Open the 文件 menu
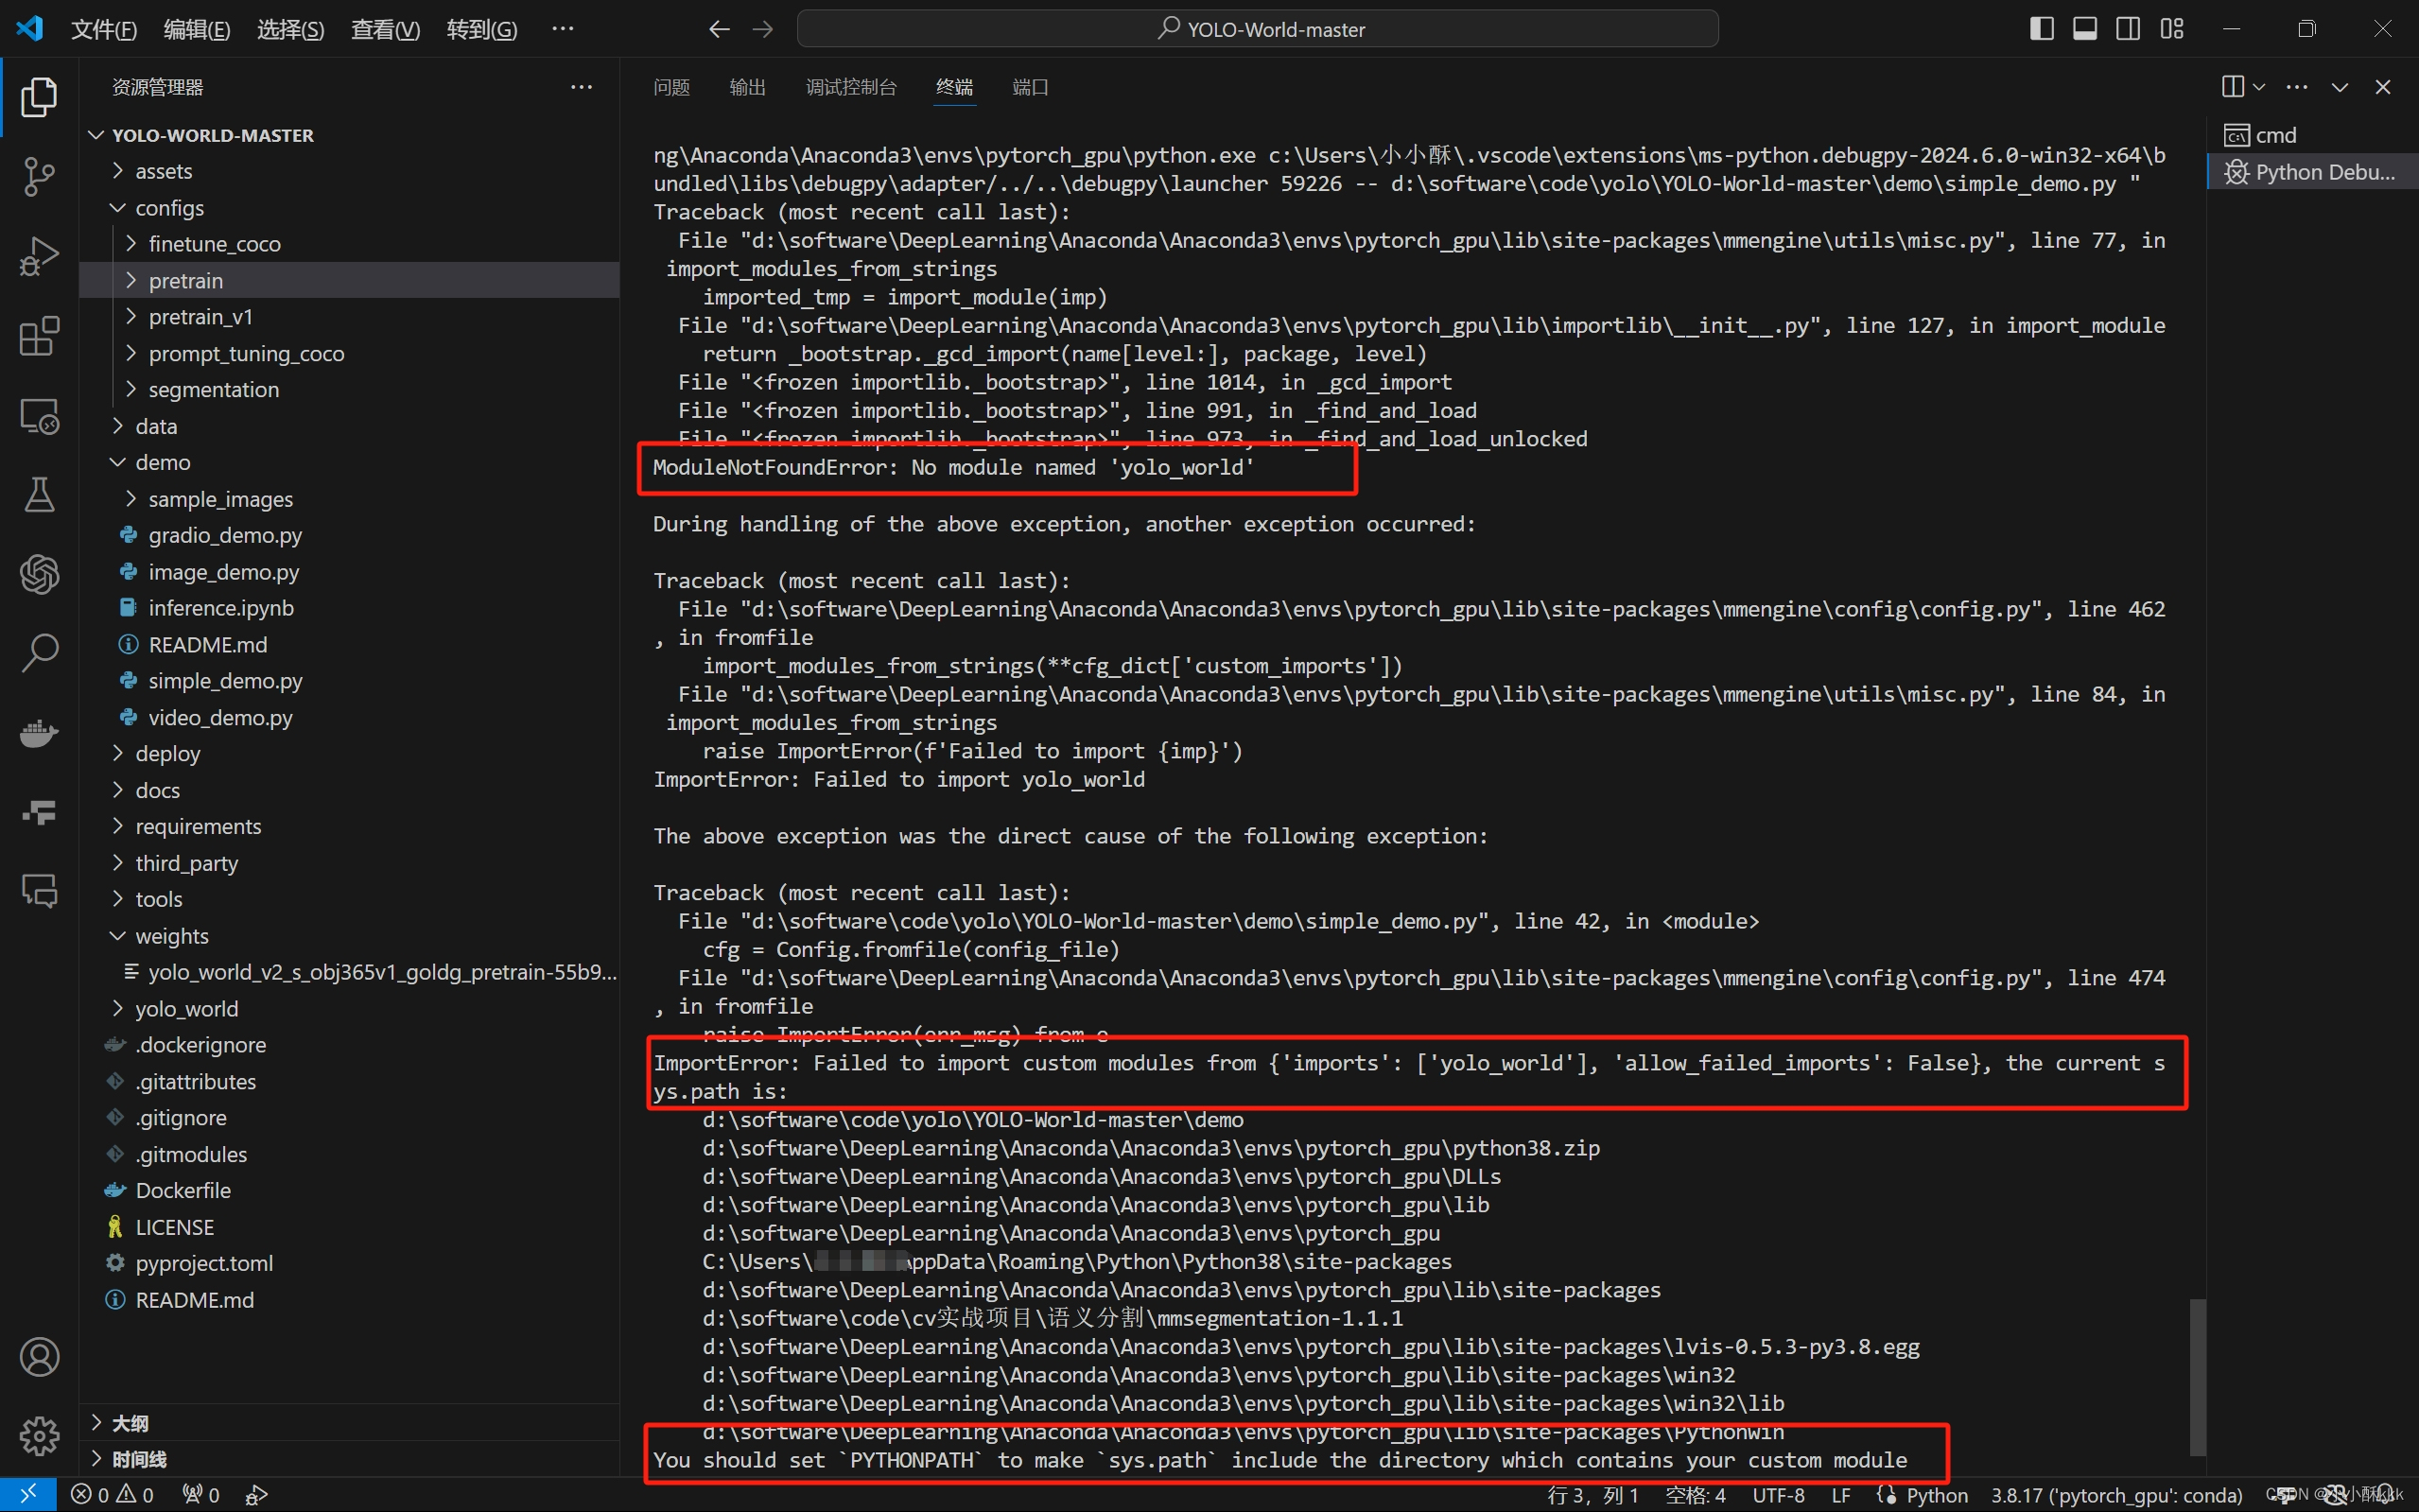This screenshot has width=2419, height=1512. [x=103, y=29]
